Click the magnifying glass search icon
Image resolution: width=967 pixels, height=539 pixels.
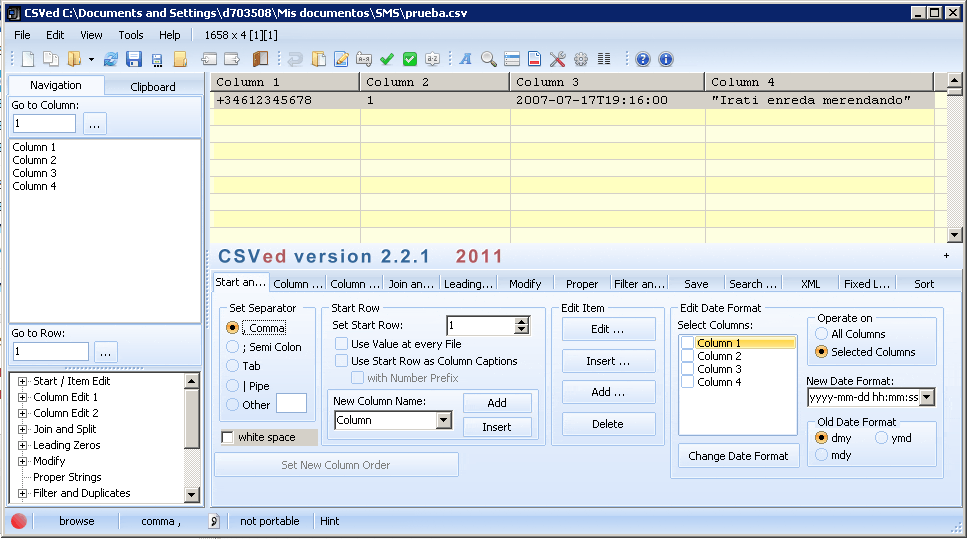point(488,59)
